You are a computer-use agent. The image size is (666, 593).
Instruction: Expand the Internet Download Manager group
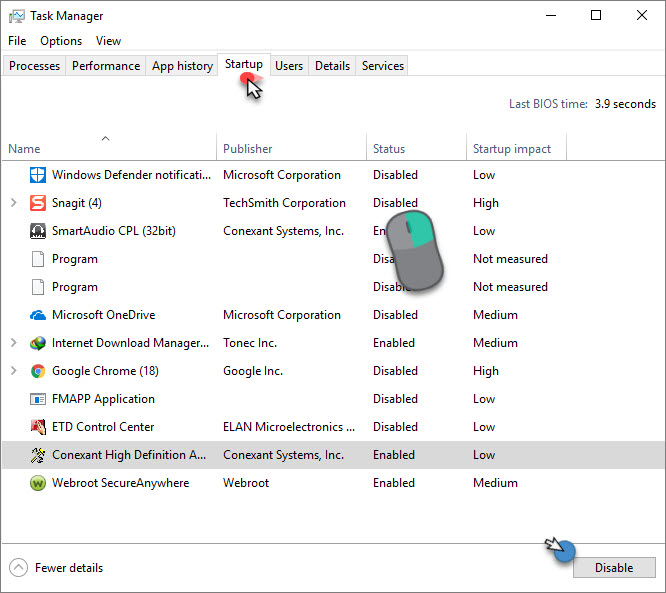[14, 343]
